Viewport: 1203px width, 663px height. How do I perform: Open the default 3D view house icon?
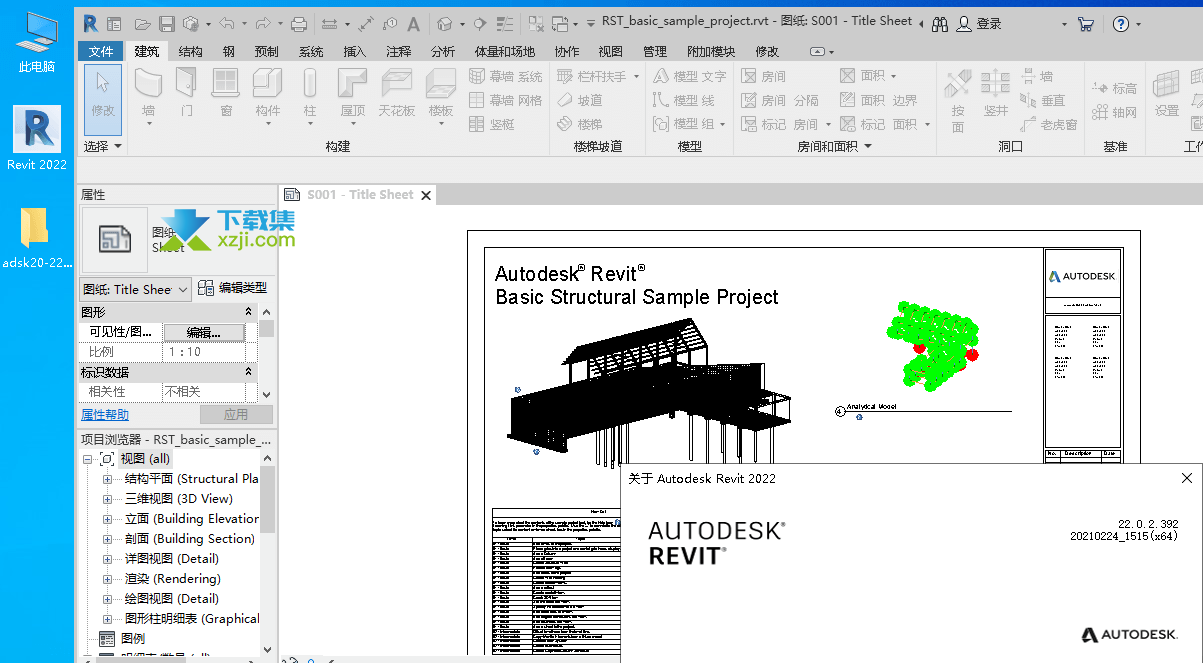click(x=445, y=23)
